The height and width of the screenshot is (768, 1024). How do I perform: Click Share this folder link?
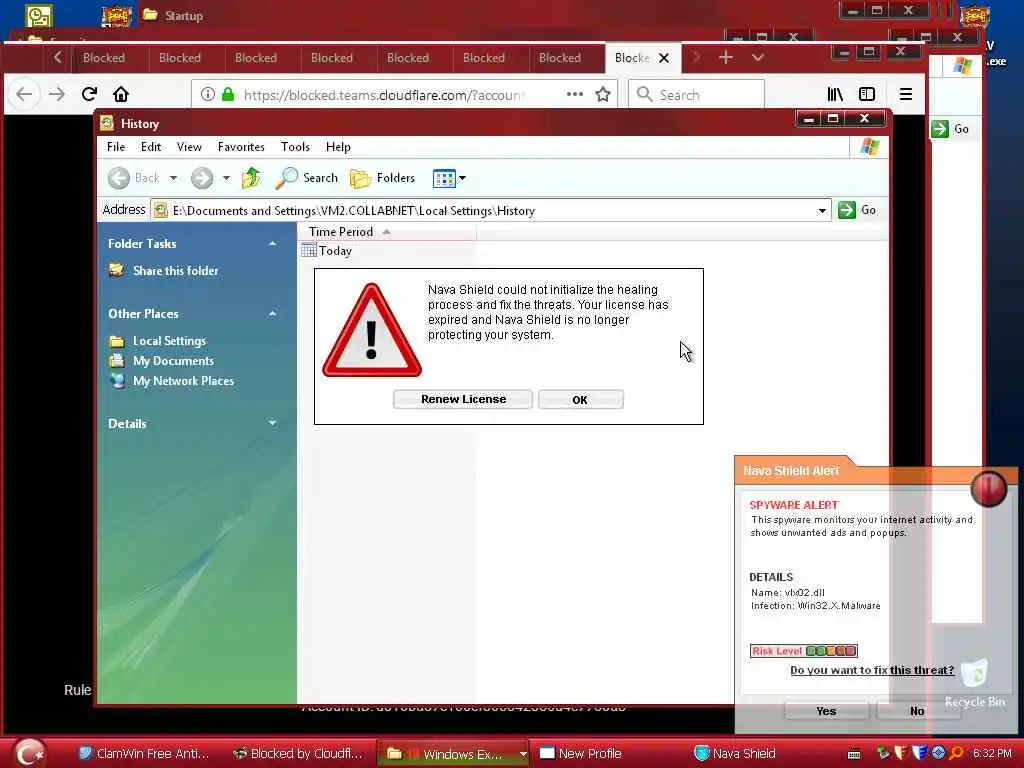coord(175,270)
